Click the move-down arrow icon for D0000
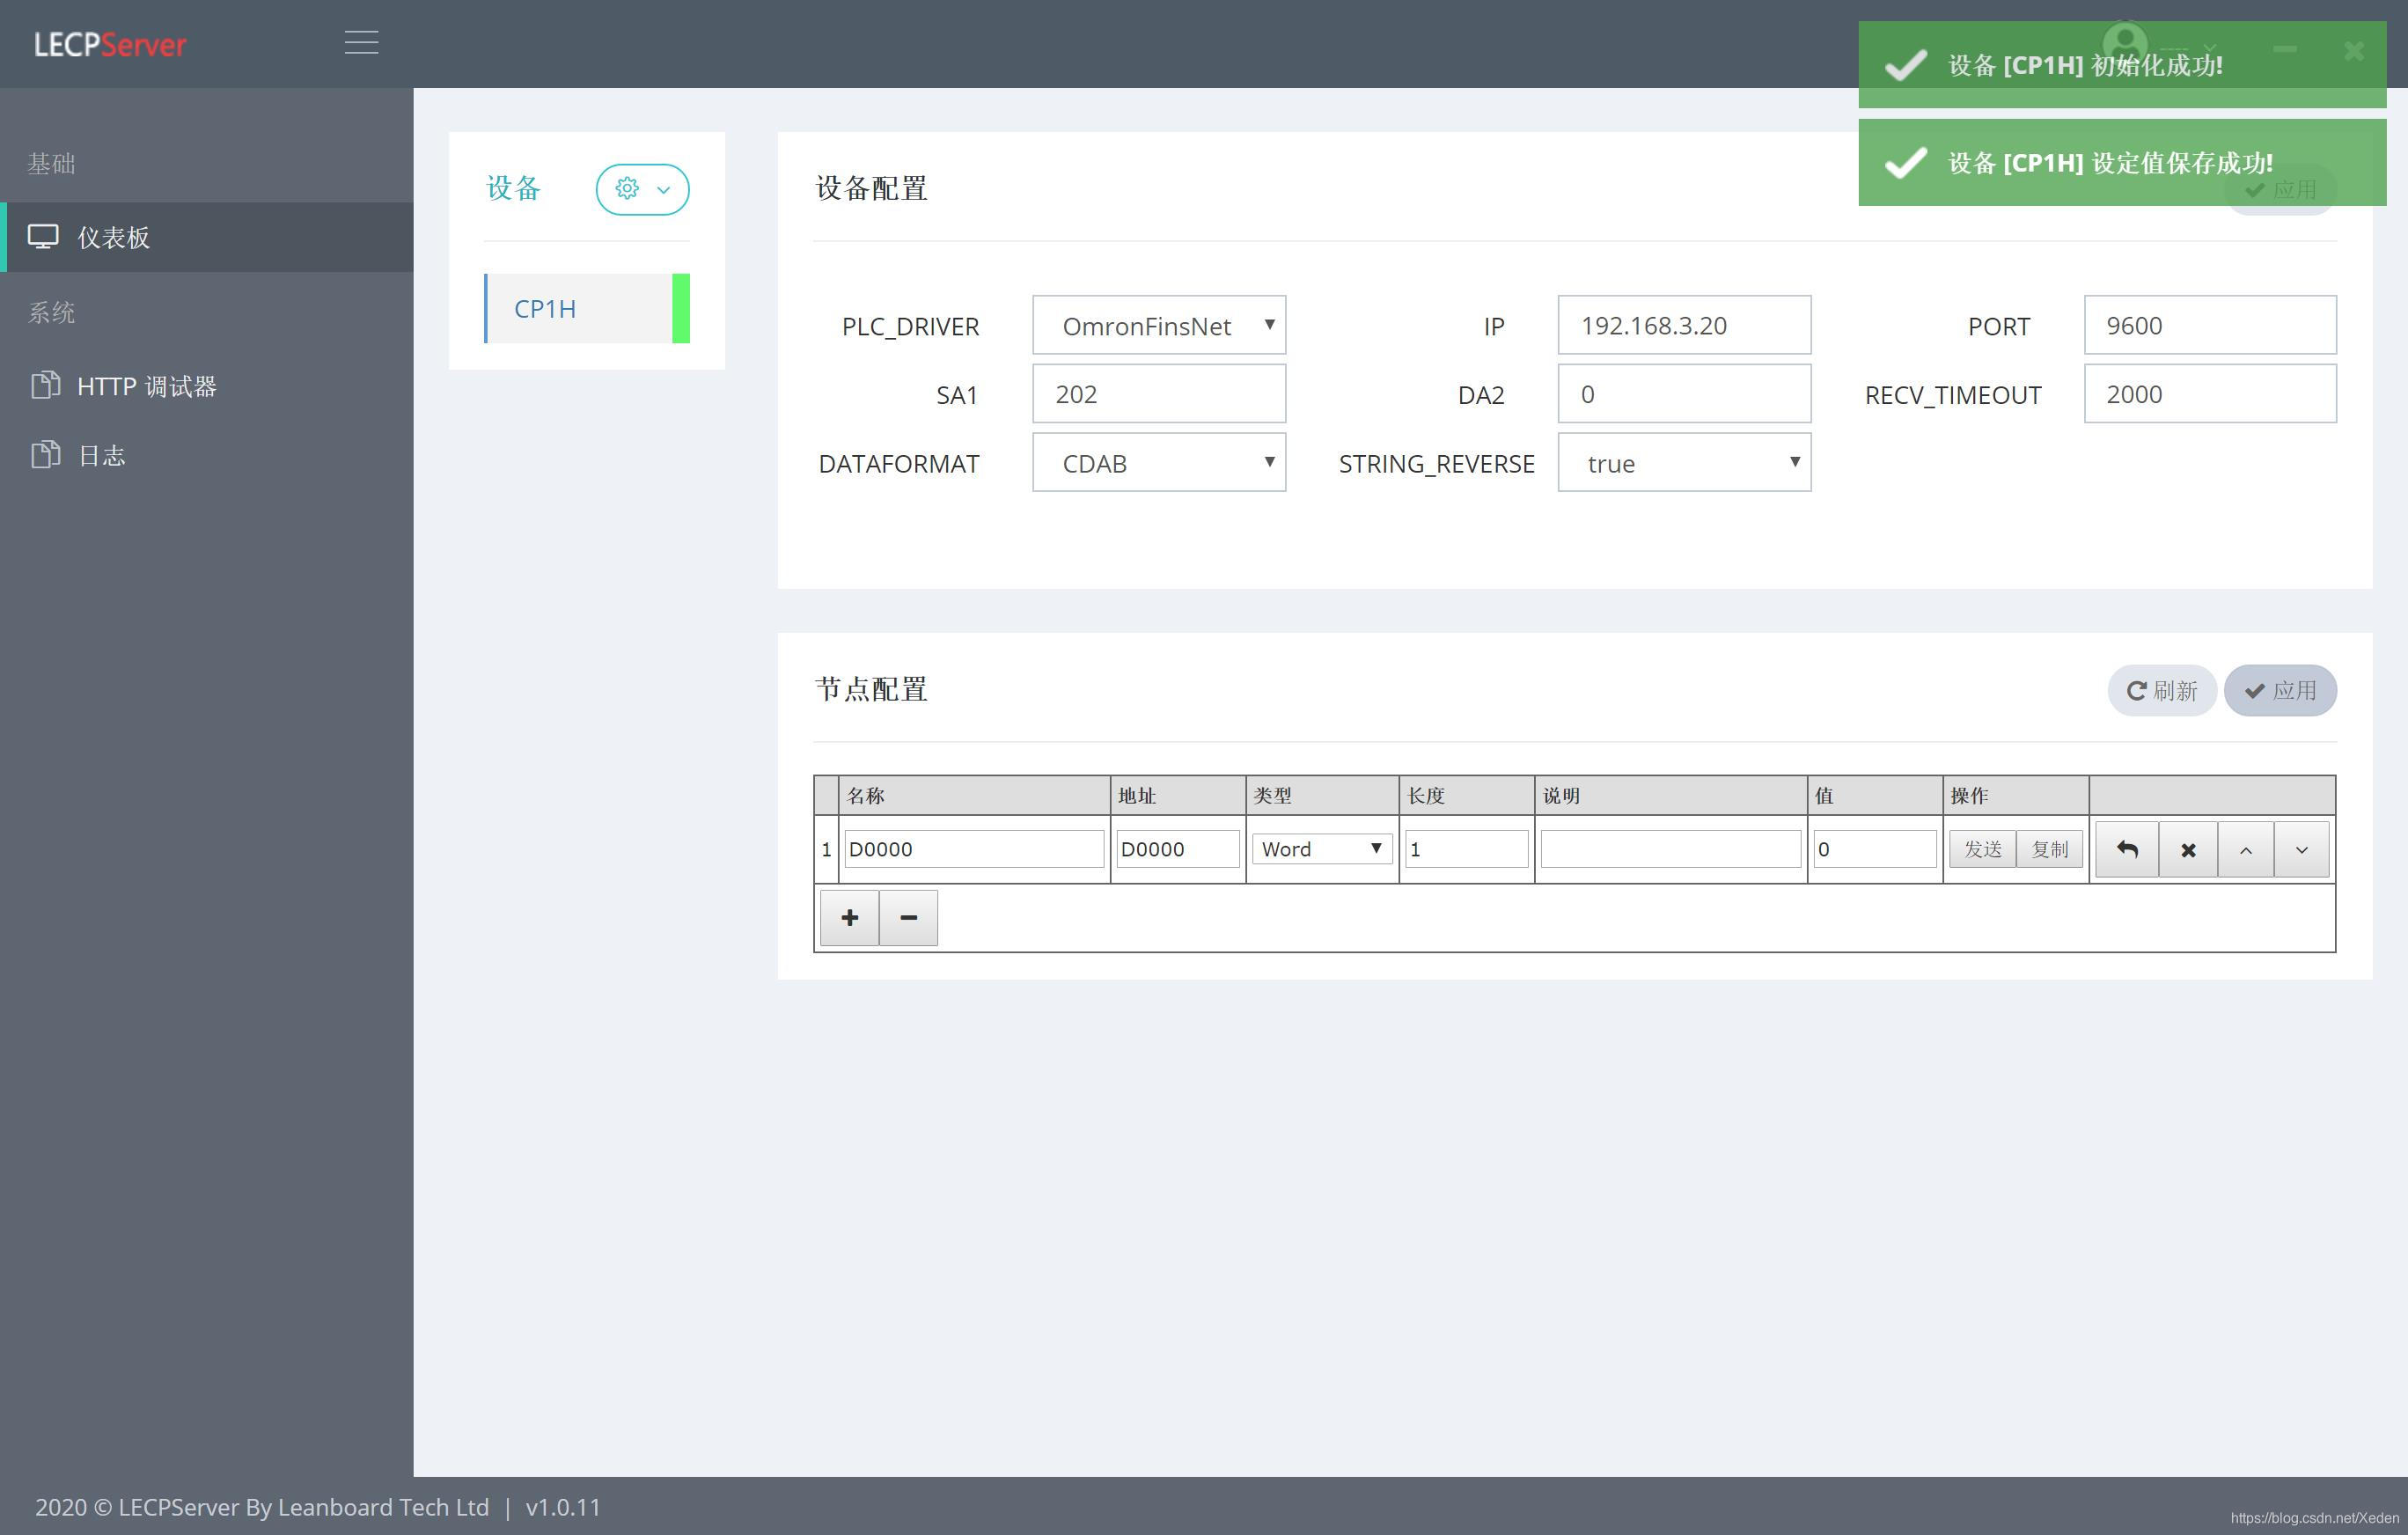Screen dimensions: 2408x1535 pos(2304,849)
